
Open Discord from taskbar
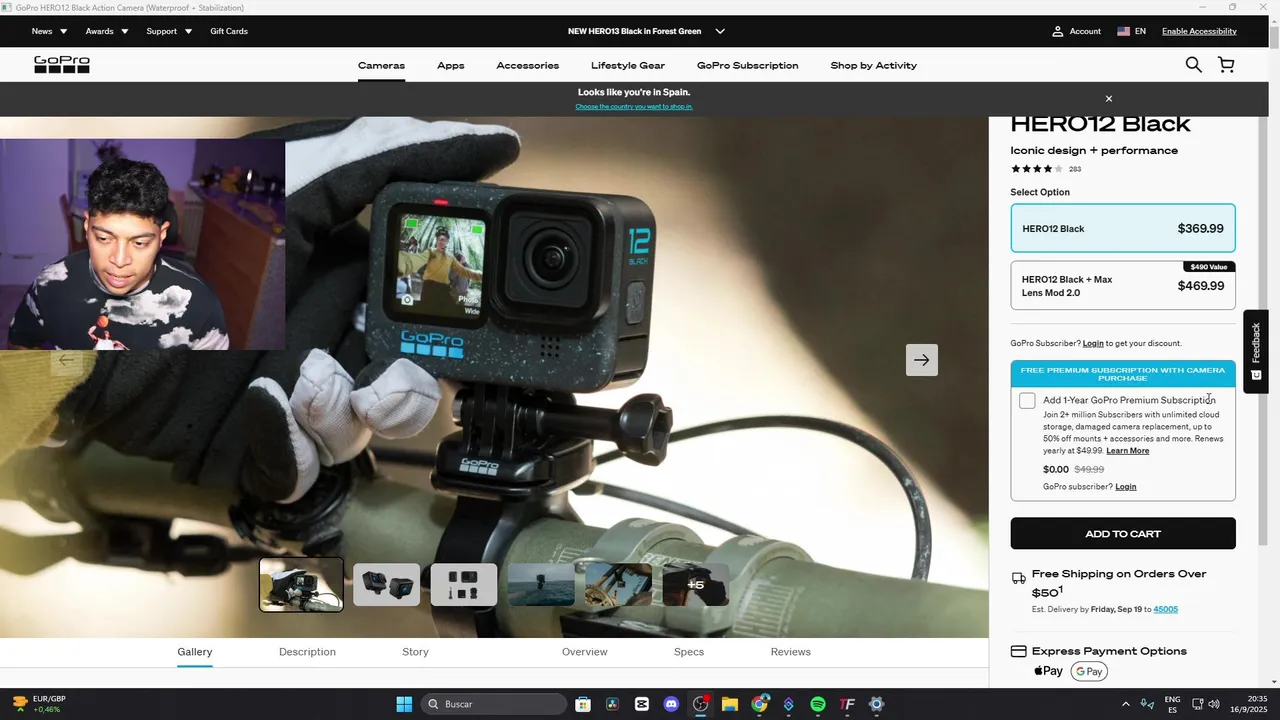(x=671, y=704)
